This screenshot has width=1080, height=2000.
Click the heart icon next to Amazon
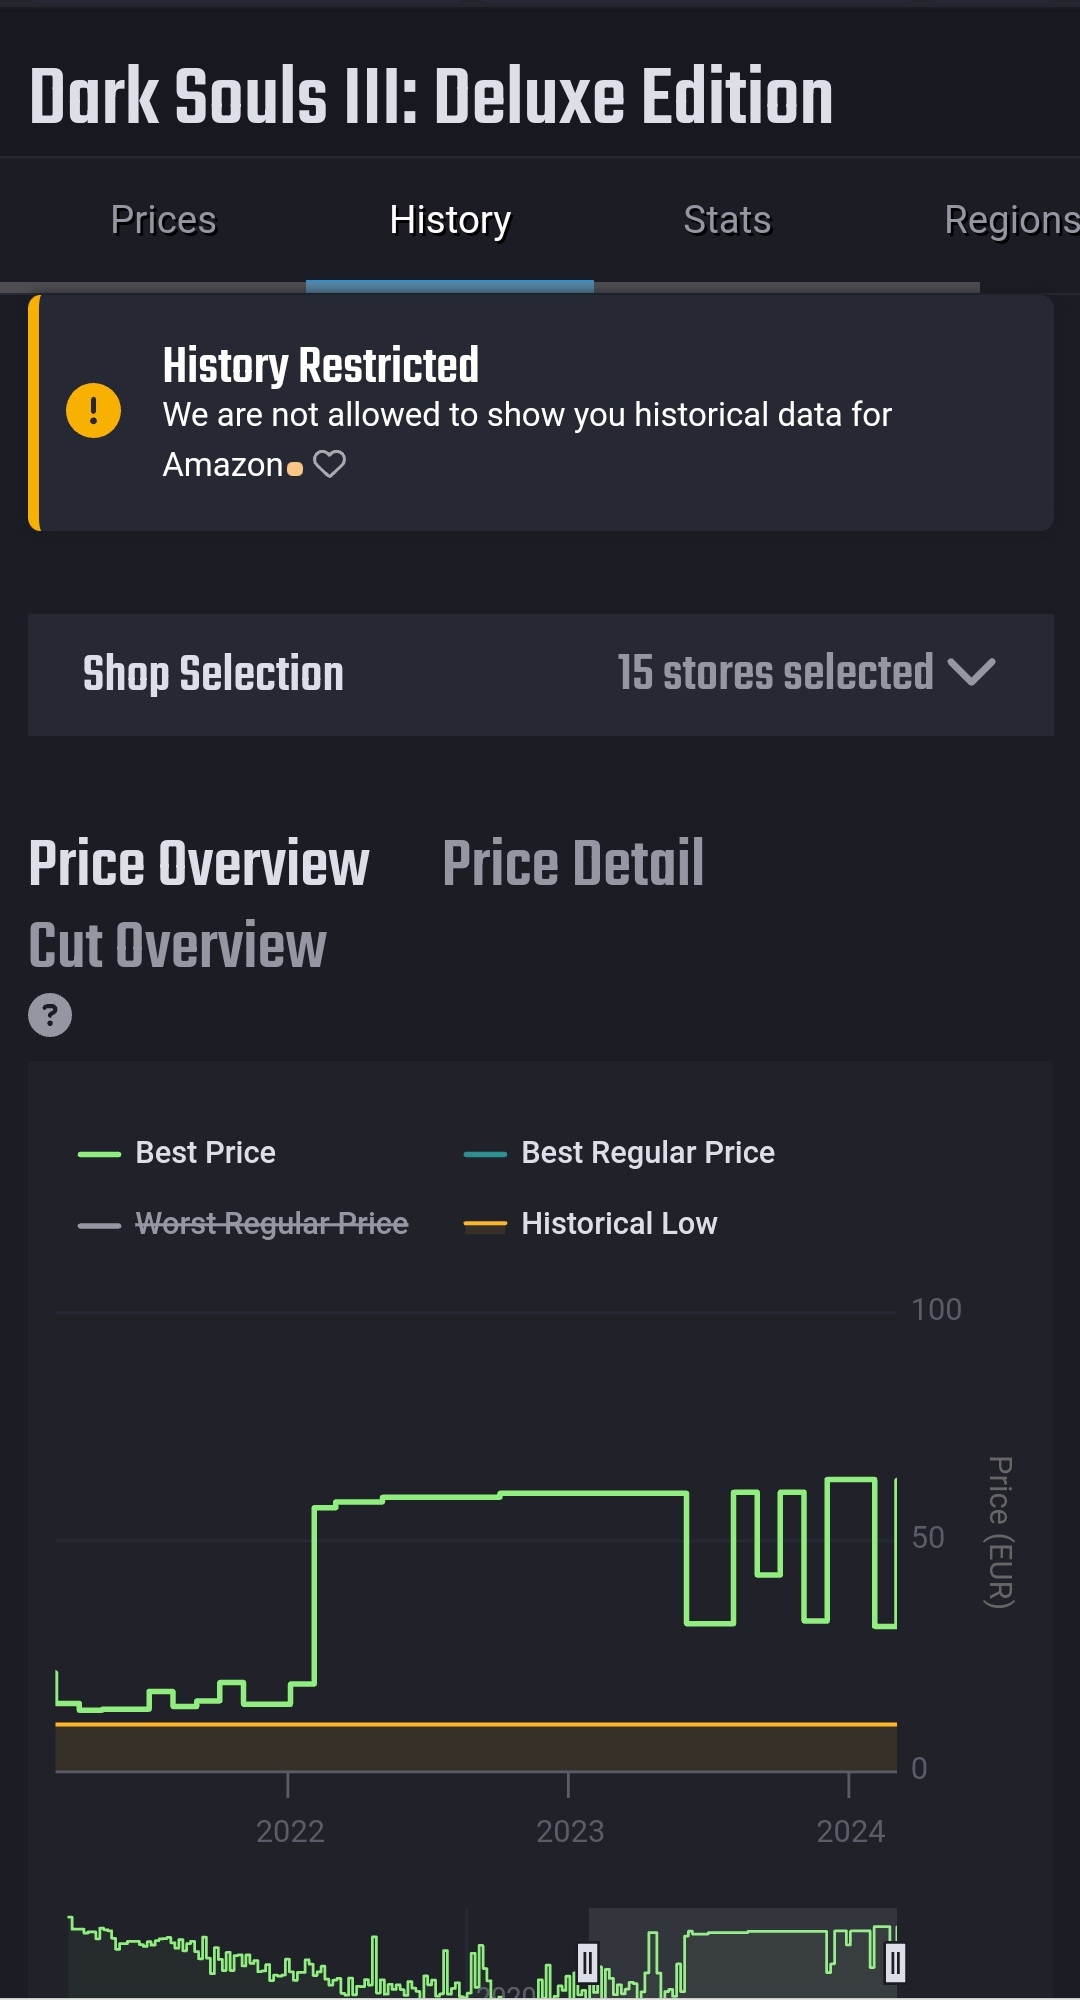coord(329,464)
